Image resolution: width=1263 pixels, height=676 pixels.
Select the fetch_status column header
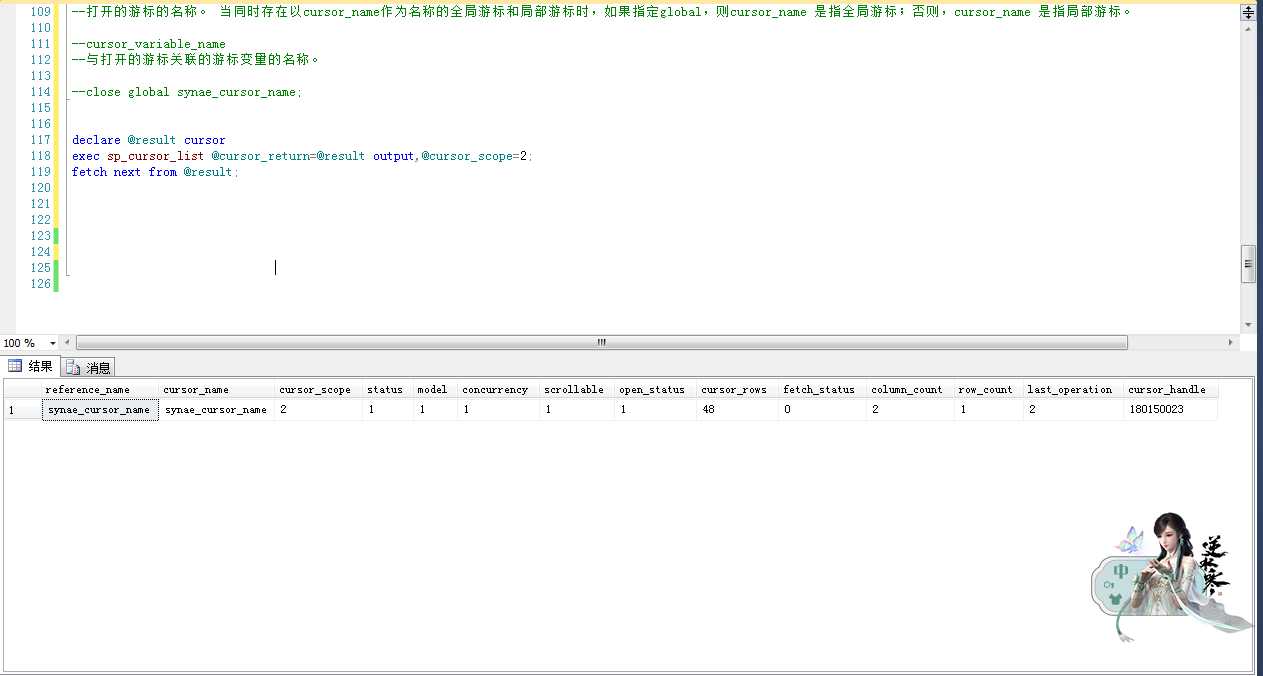point(823,390)
